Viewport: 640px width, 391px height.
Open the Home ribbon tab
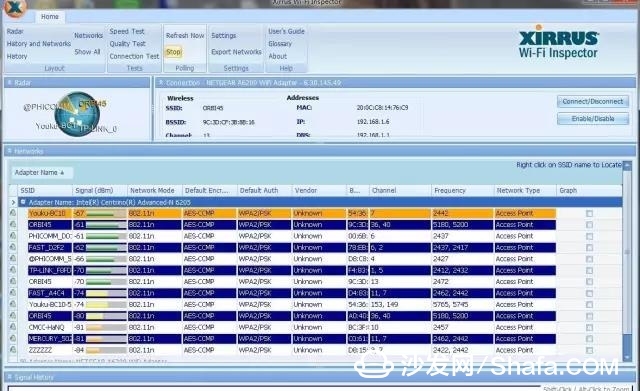coord(50,17)
